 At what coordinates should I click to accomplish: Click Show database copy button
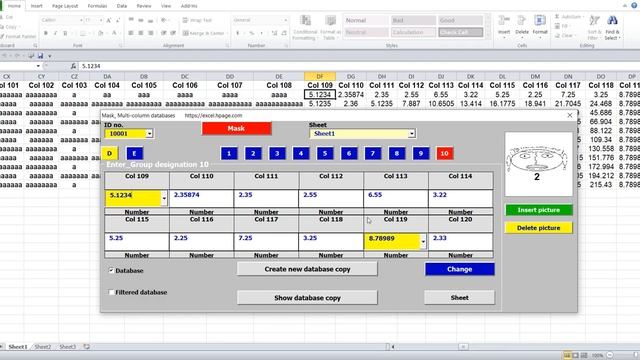pos(307,298)
